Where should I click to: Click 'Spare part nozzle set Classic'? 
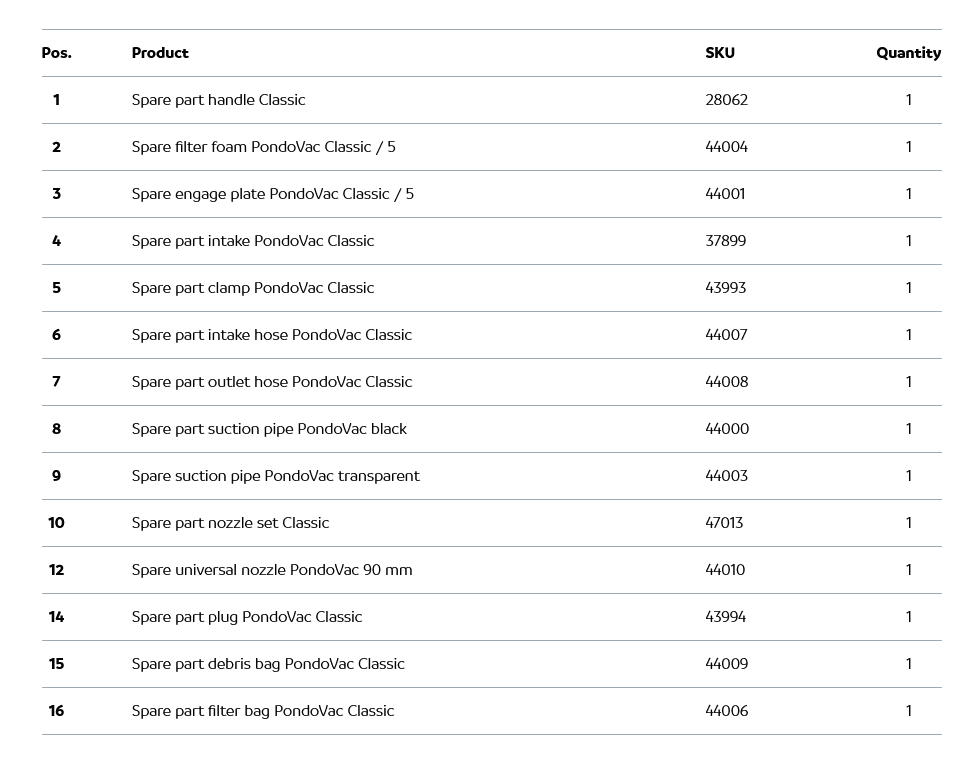click(230, 523)
